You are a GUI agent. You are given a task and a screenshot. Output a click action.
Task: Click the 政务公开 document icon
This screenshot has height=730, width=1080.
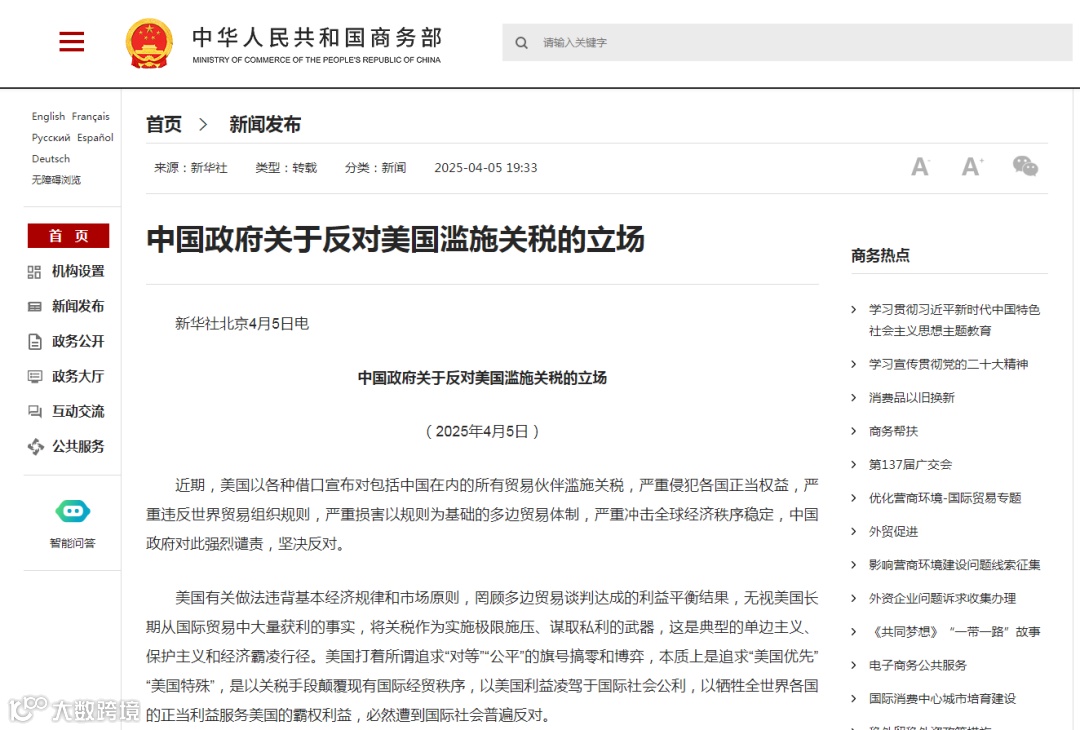[x=34, y=342]
